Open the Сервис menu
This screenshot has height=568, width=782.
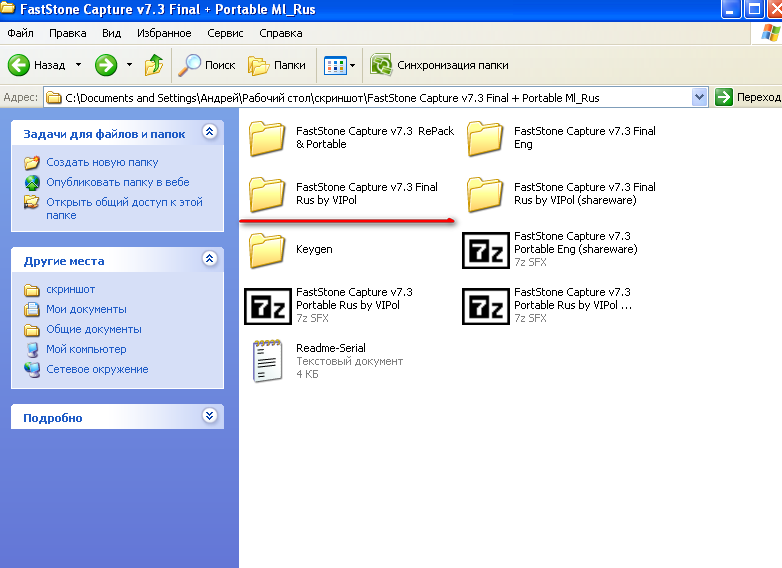click(225, 33)
